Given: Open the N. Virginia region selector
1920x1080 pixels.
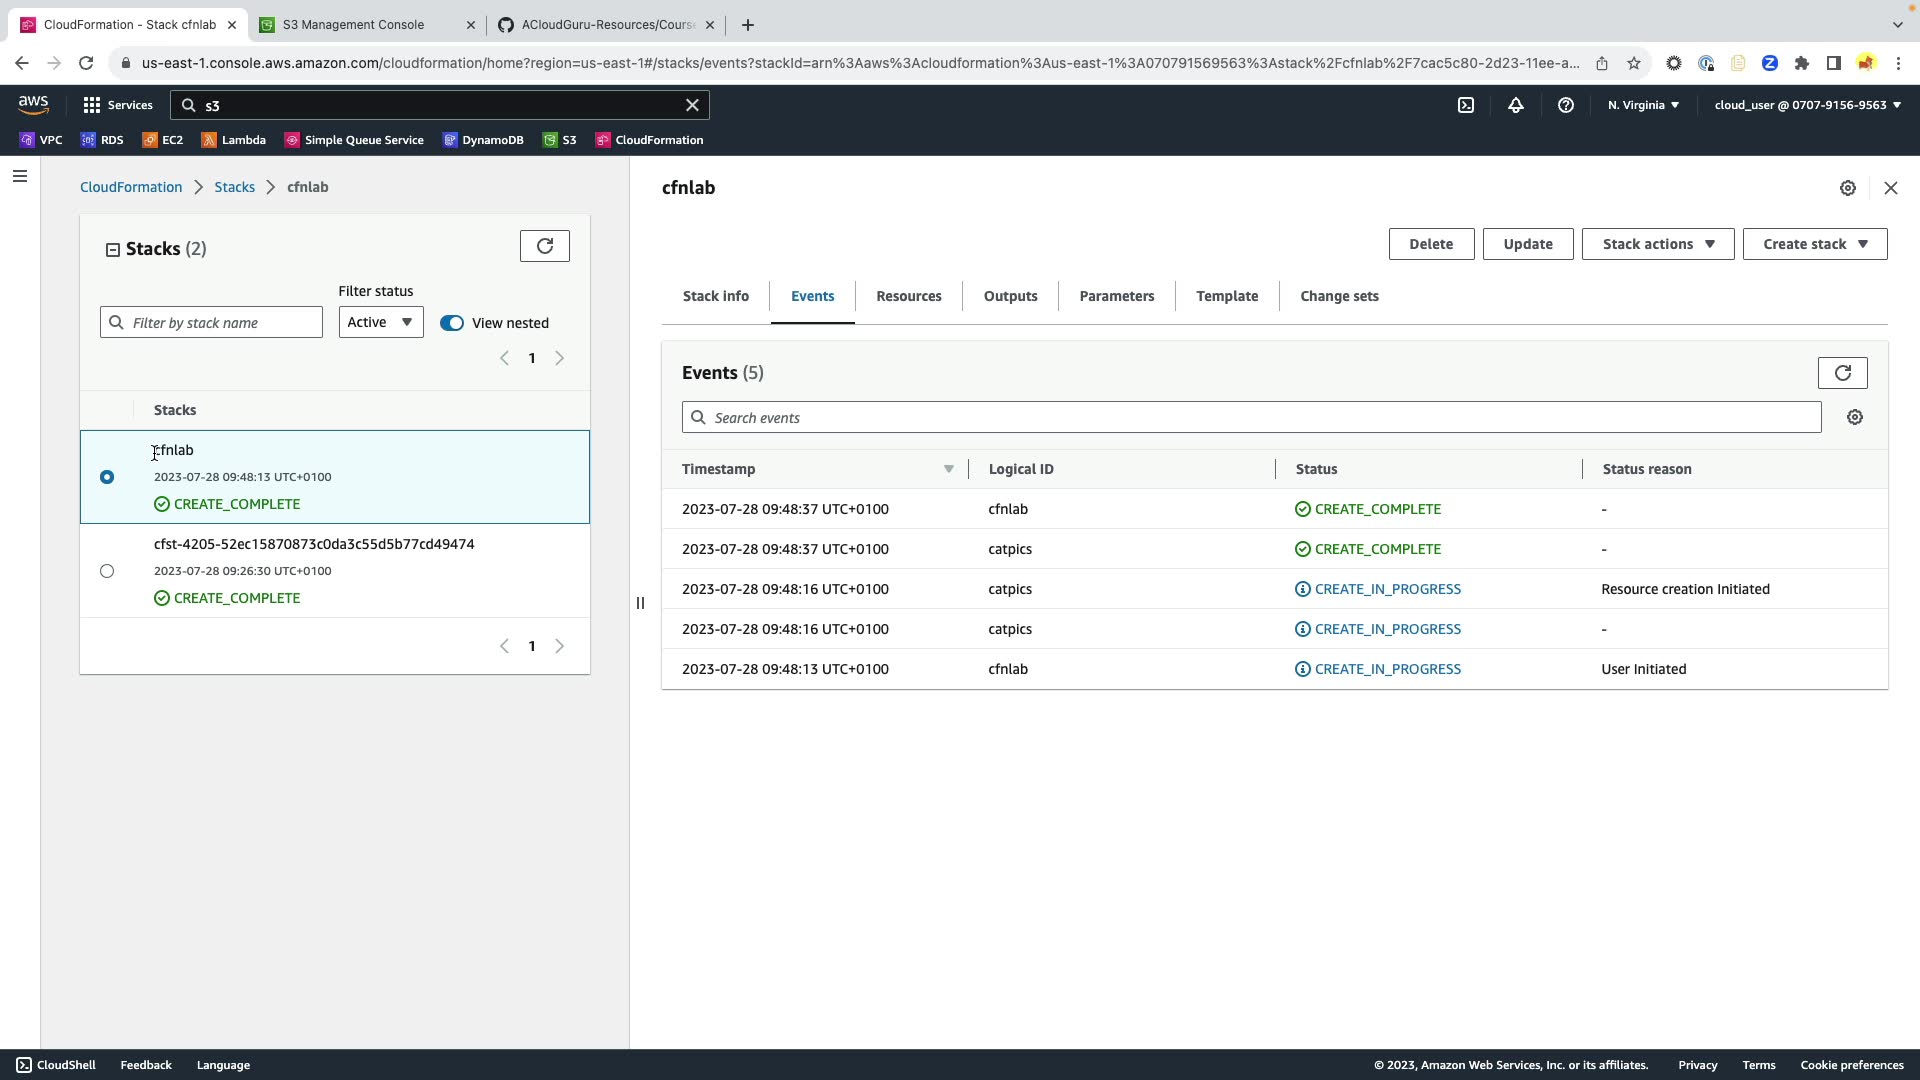Looking at the screenshot, I should [1643, 105].
